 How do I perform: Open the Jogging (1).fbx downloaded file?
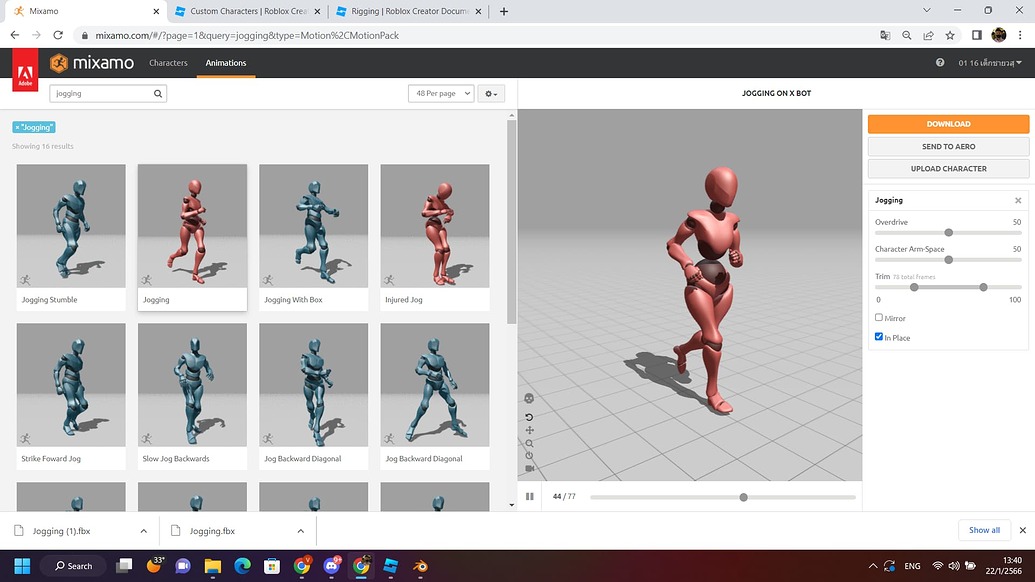pos(61,531)
